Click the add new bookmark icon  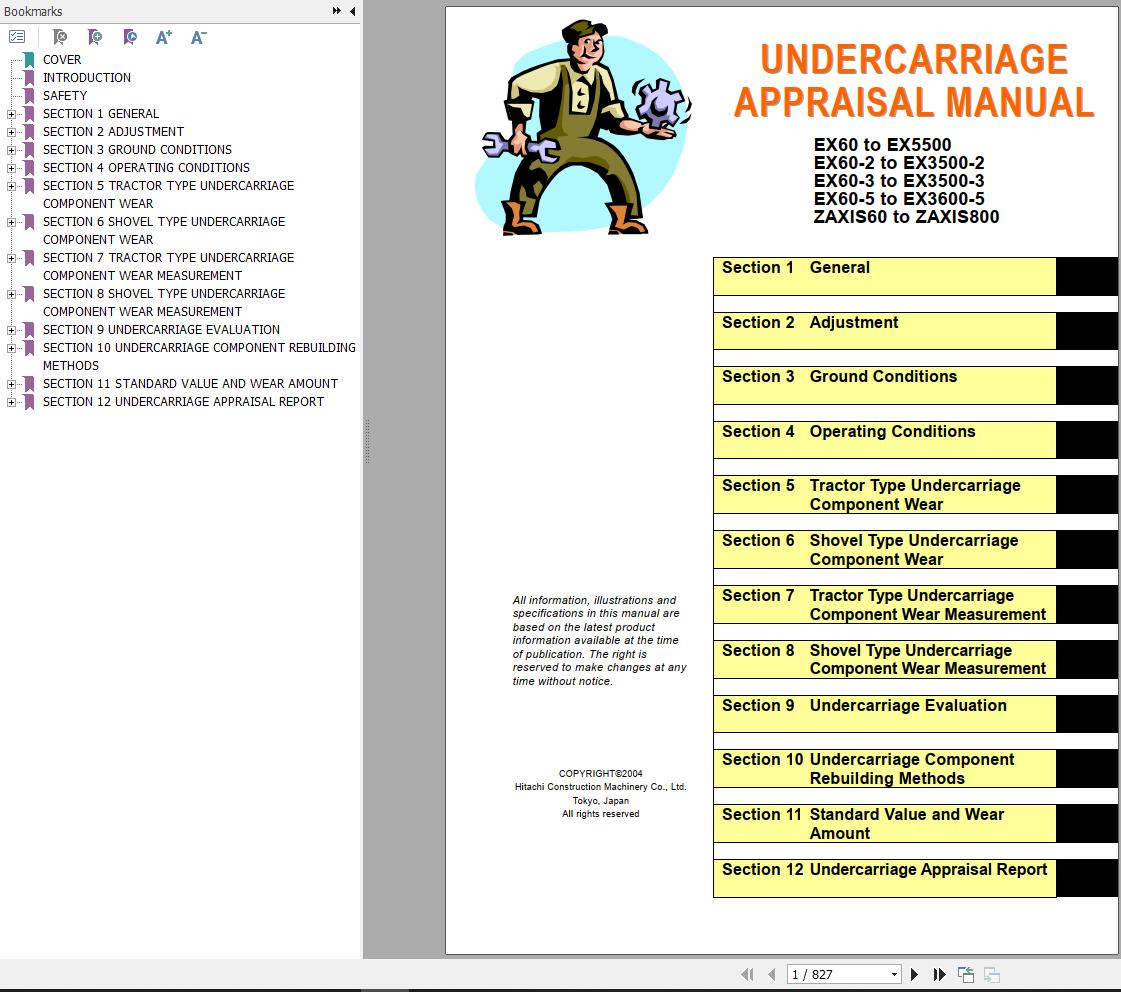(x=94, y=36)
